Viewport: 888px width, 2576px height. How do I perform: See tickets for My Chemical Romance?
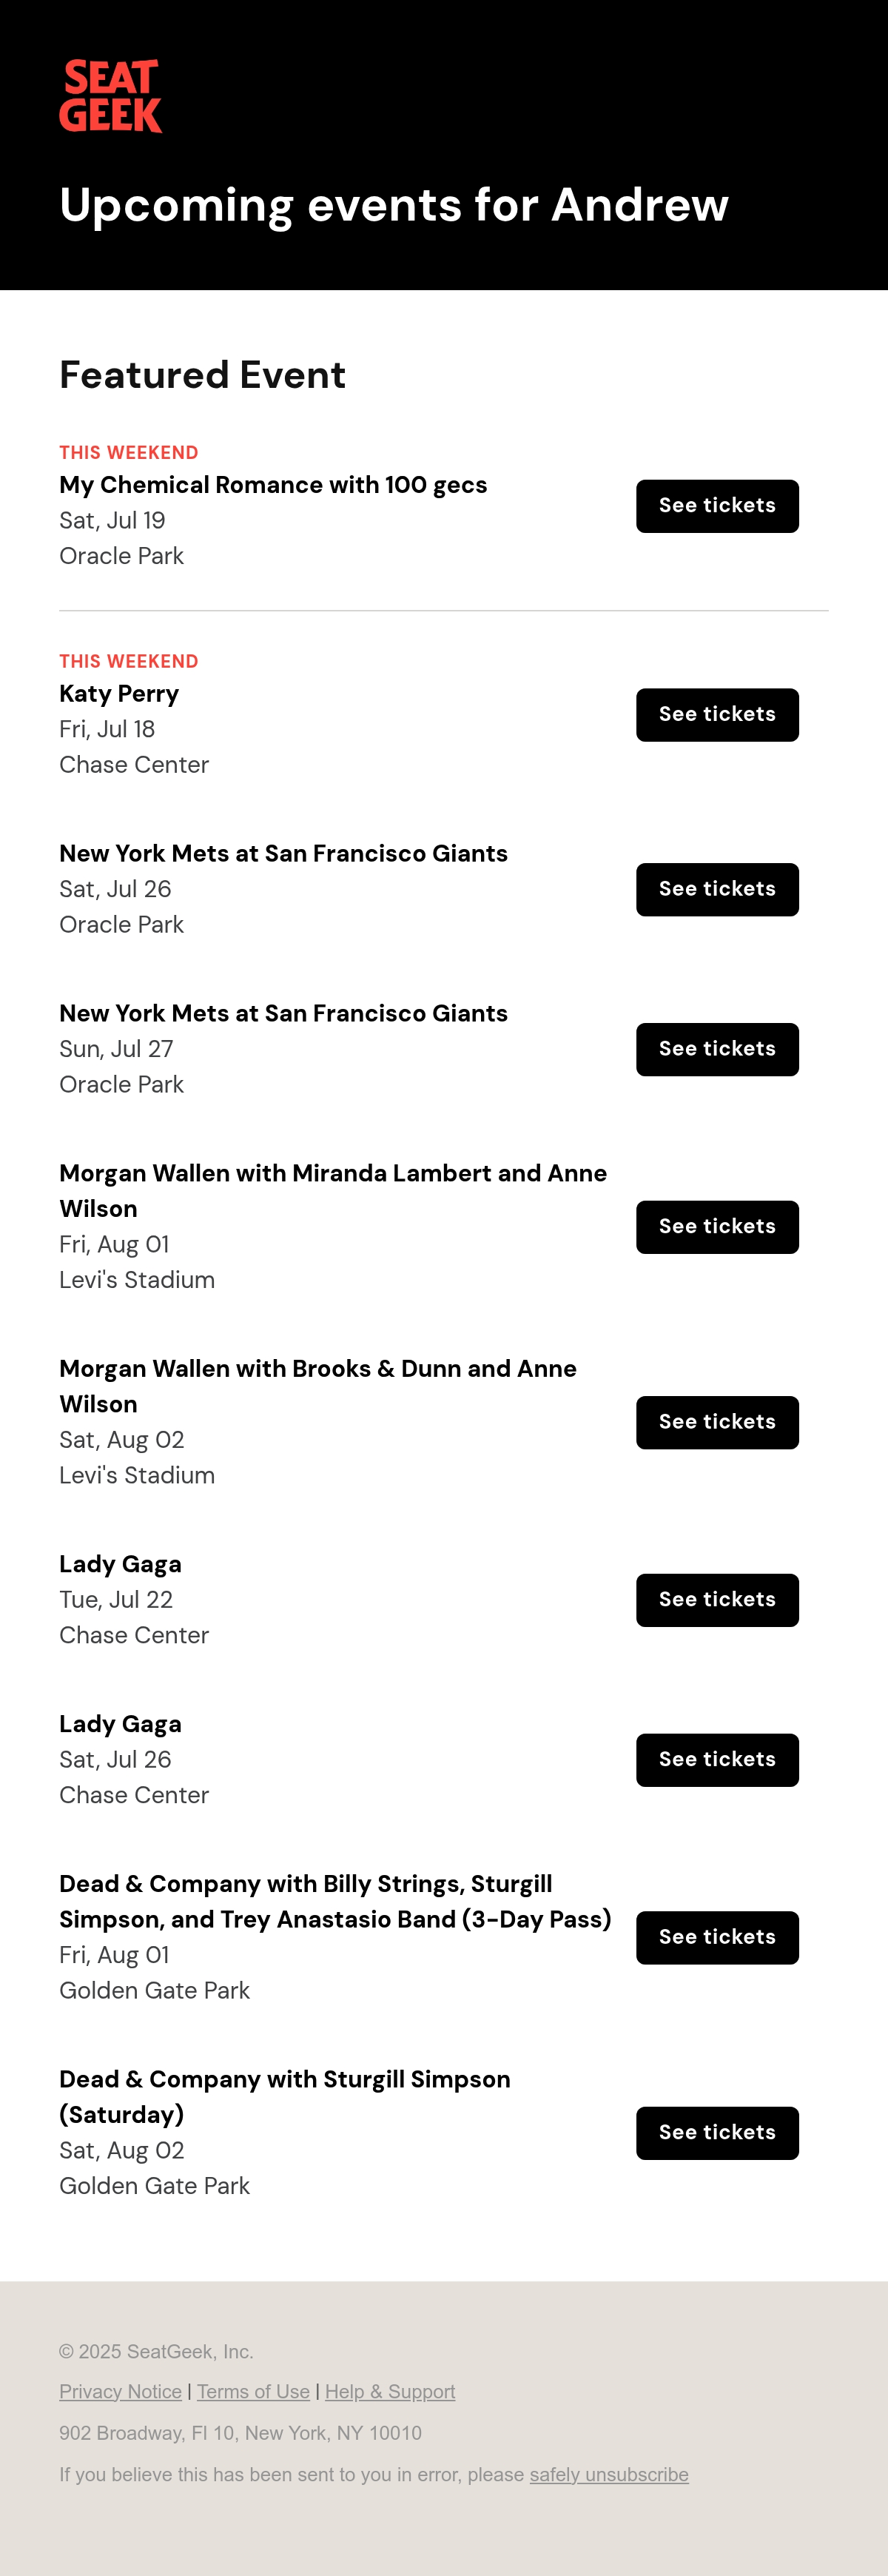click(717, 506)
